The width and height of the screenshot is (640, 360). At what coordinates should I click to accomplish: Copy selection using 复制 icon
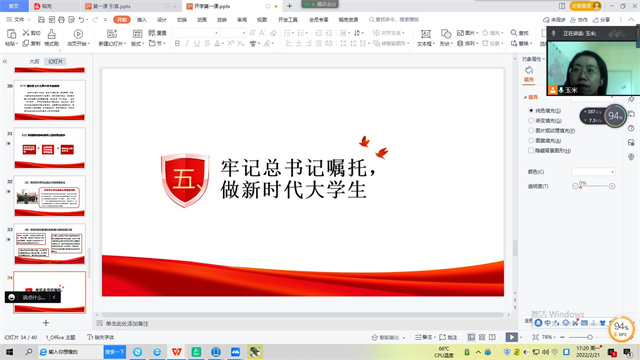point(31,43)
